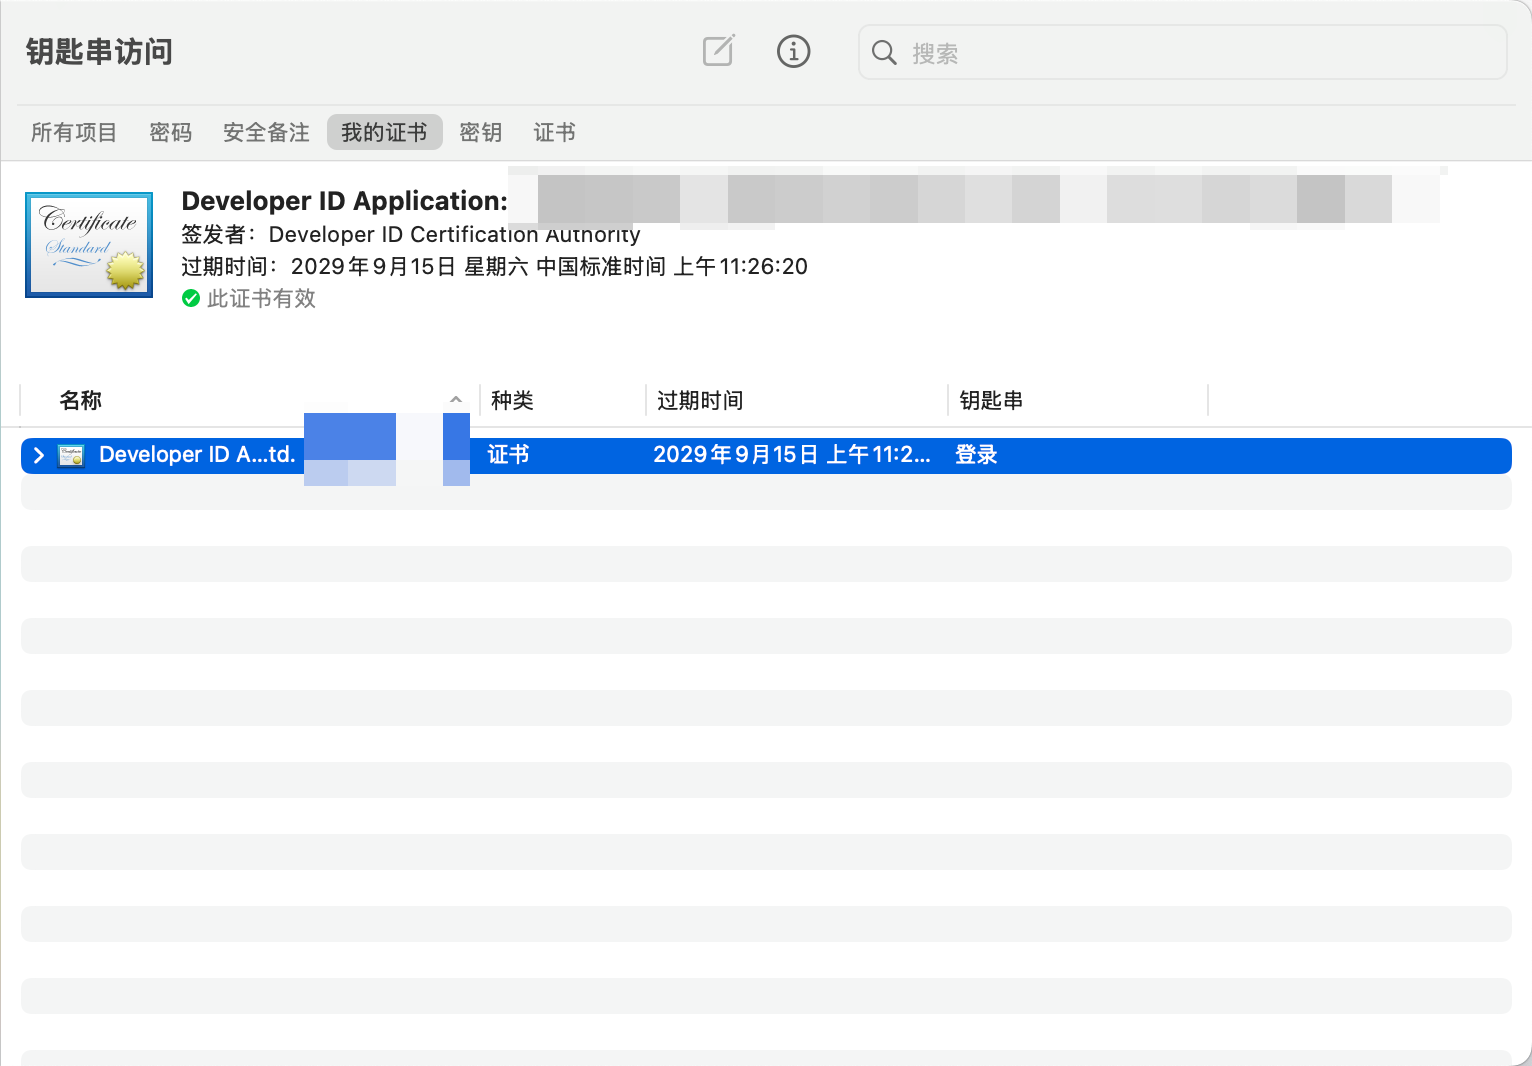Click the 登录 keychain cell

976,456
